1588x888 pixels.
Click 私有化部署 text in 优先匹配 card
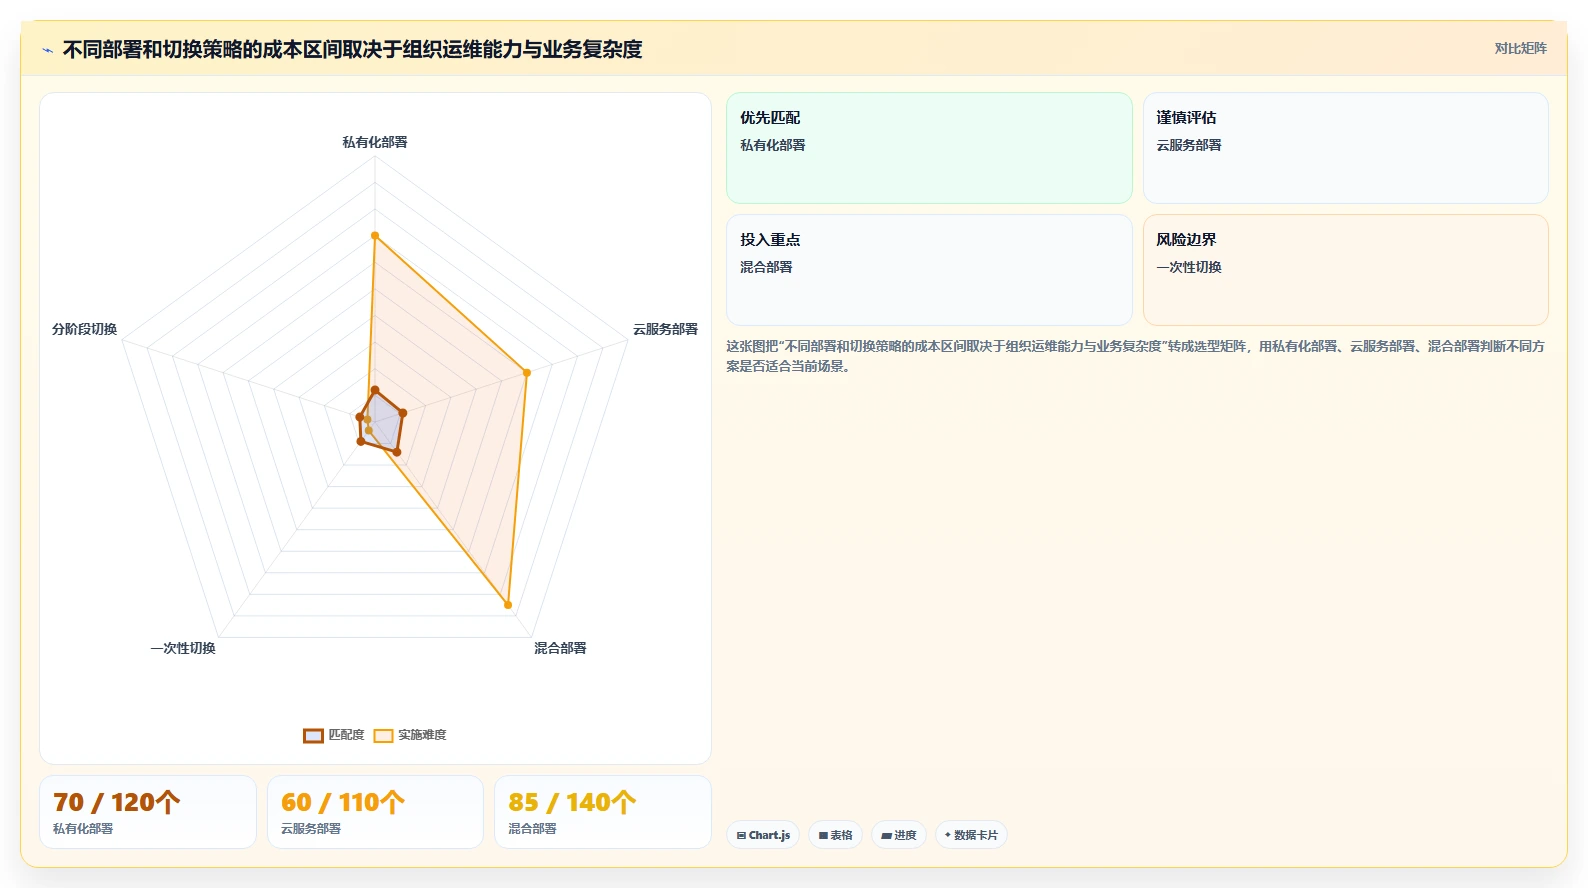(x=773, y=145)
